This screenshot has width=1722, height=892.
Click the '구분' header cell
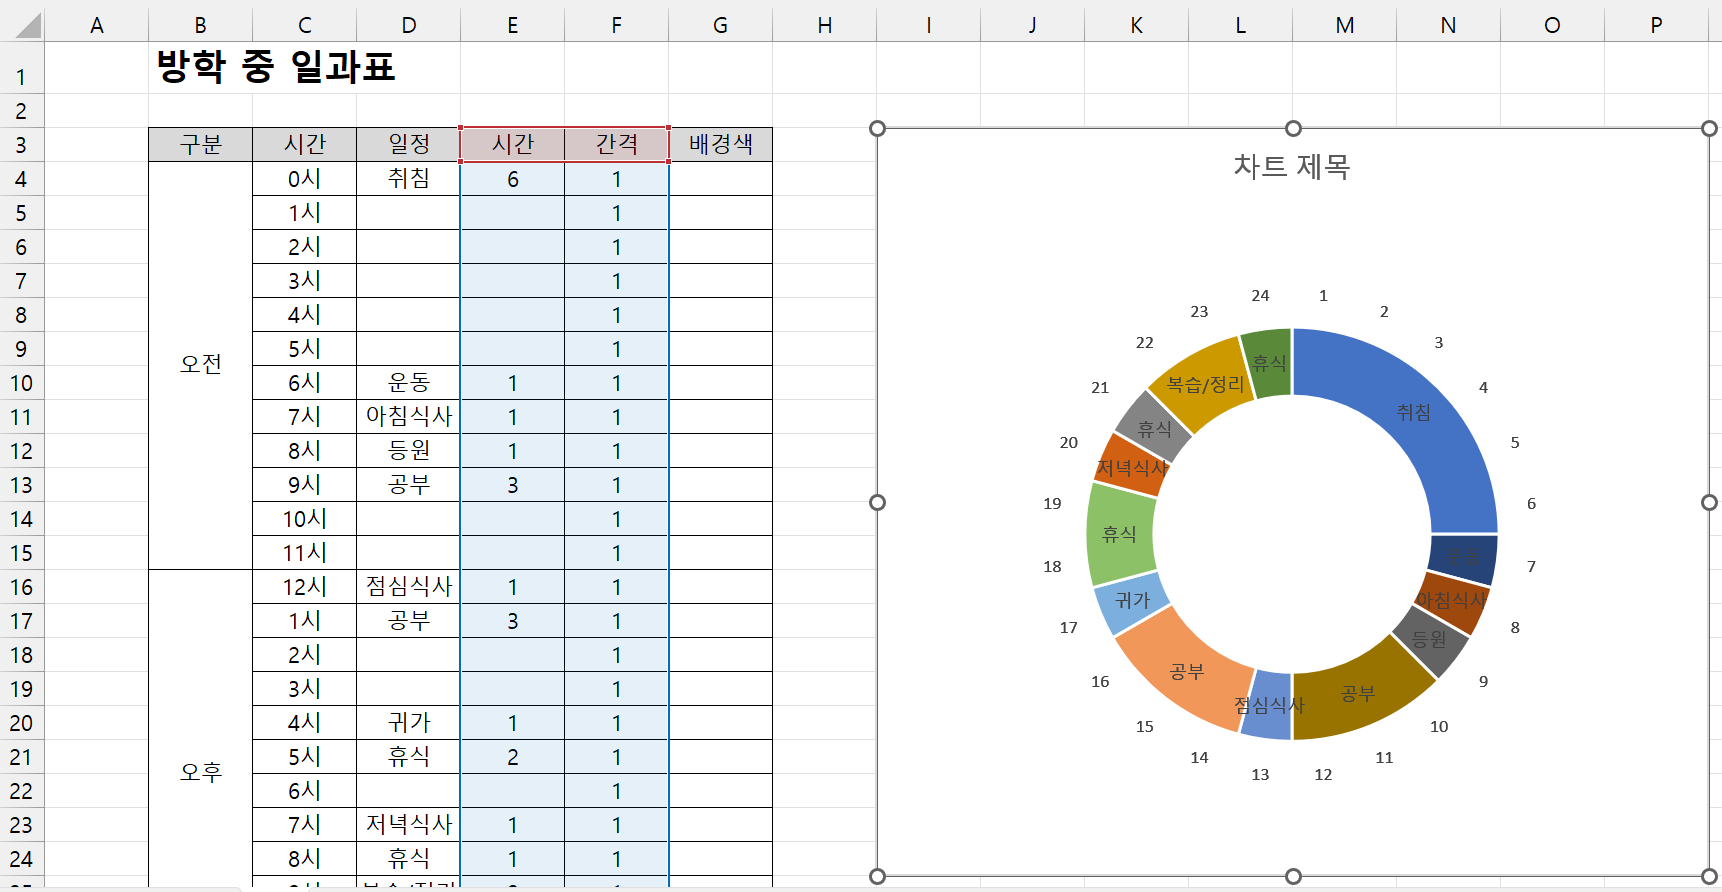pyautogui.click(x=201, y=145)
